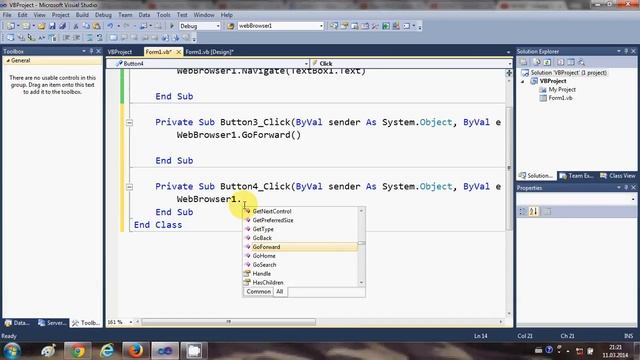The height and width of the screenshot is (360, 640).
Task: Open the Tools menu
Action: click(164, 15)
